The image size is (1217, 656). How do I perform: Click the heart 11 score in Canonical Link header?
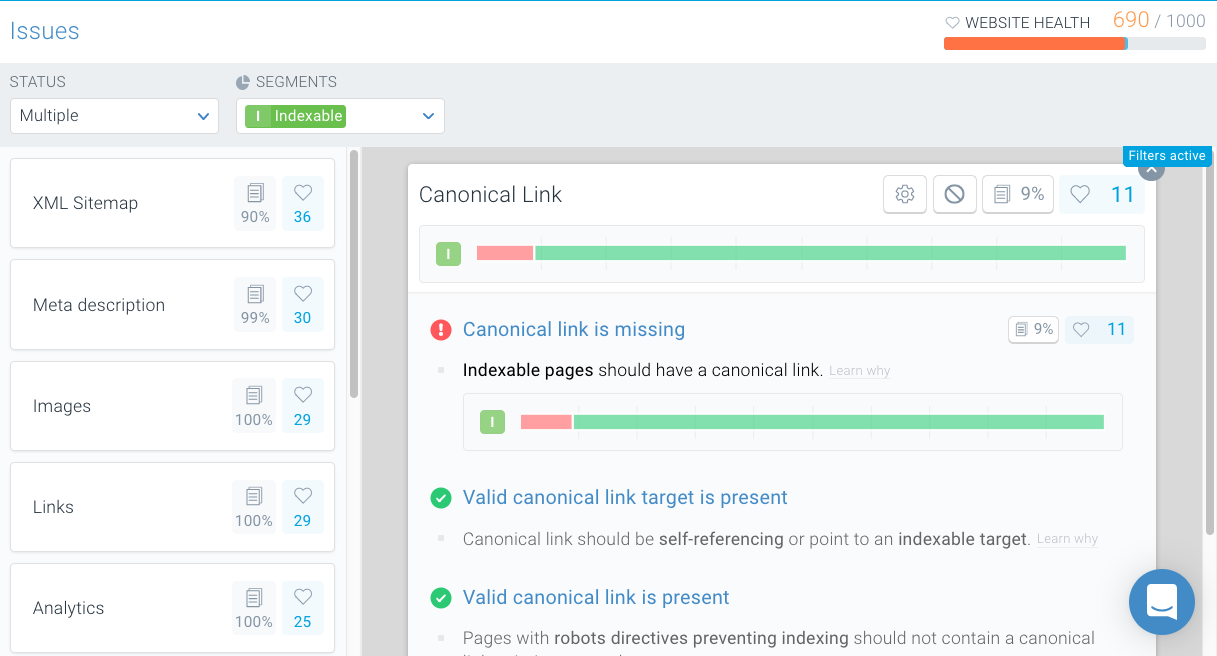tap(1102, 194)
